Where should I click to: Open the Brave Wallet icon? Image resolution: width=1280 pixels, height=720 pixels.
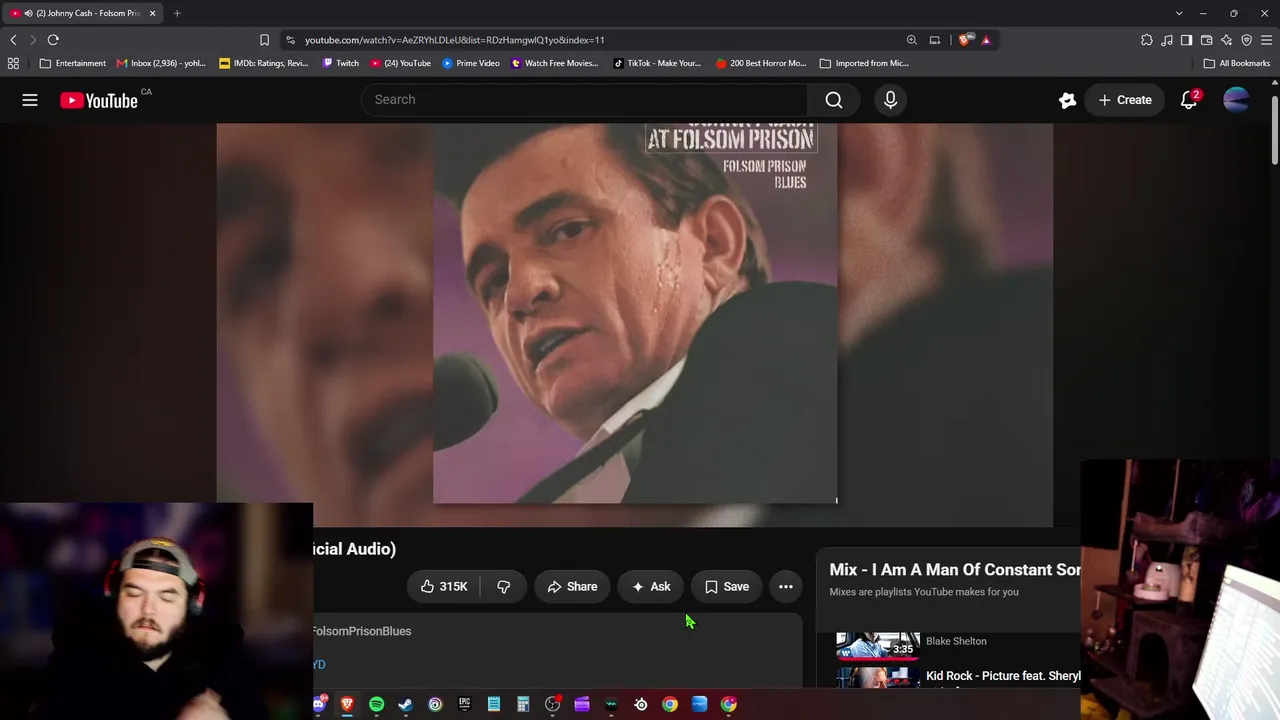click(x=1207, y=40)
